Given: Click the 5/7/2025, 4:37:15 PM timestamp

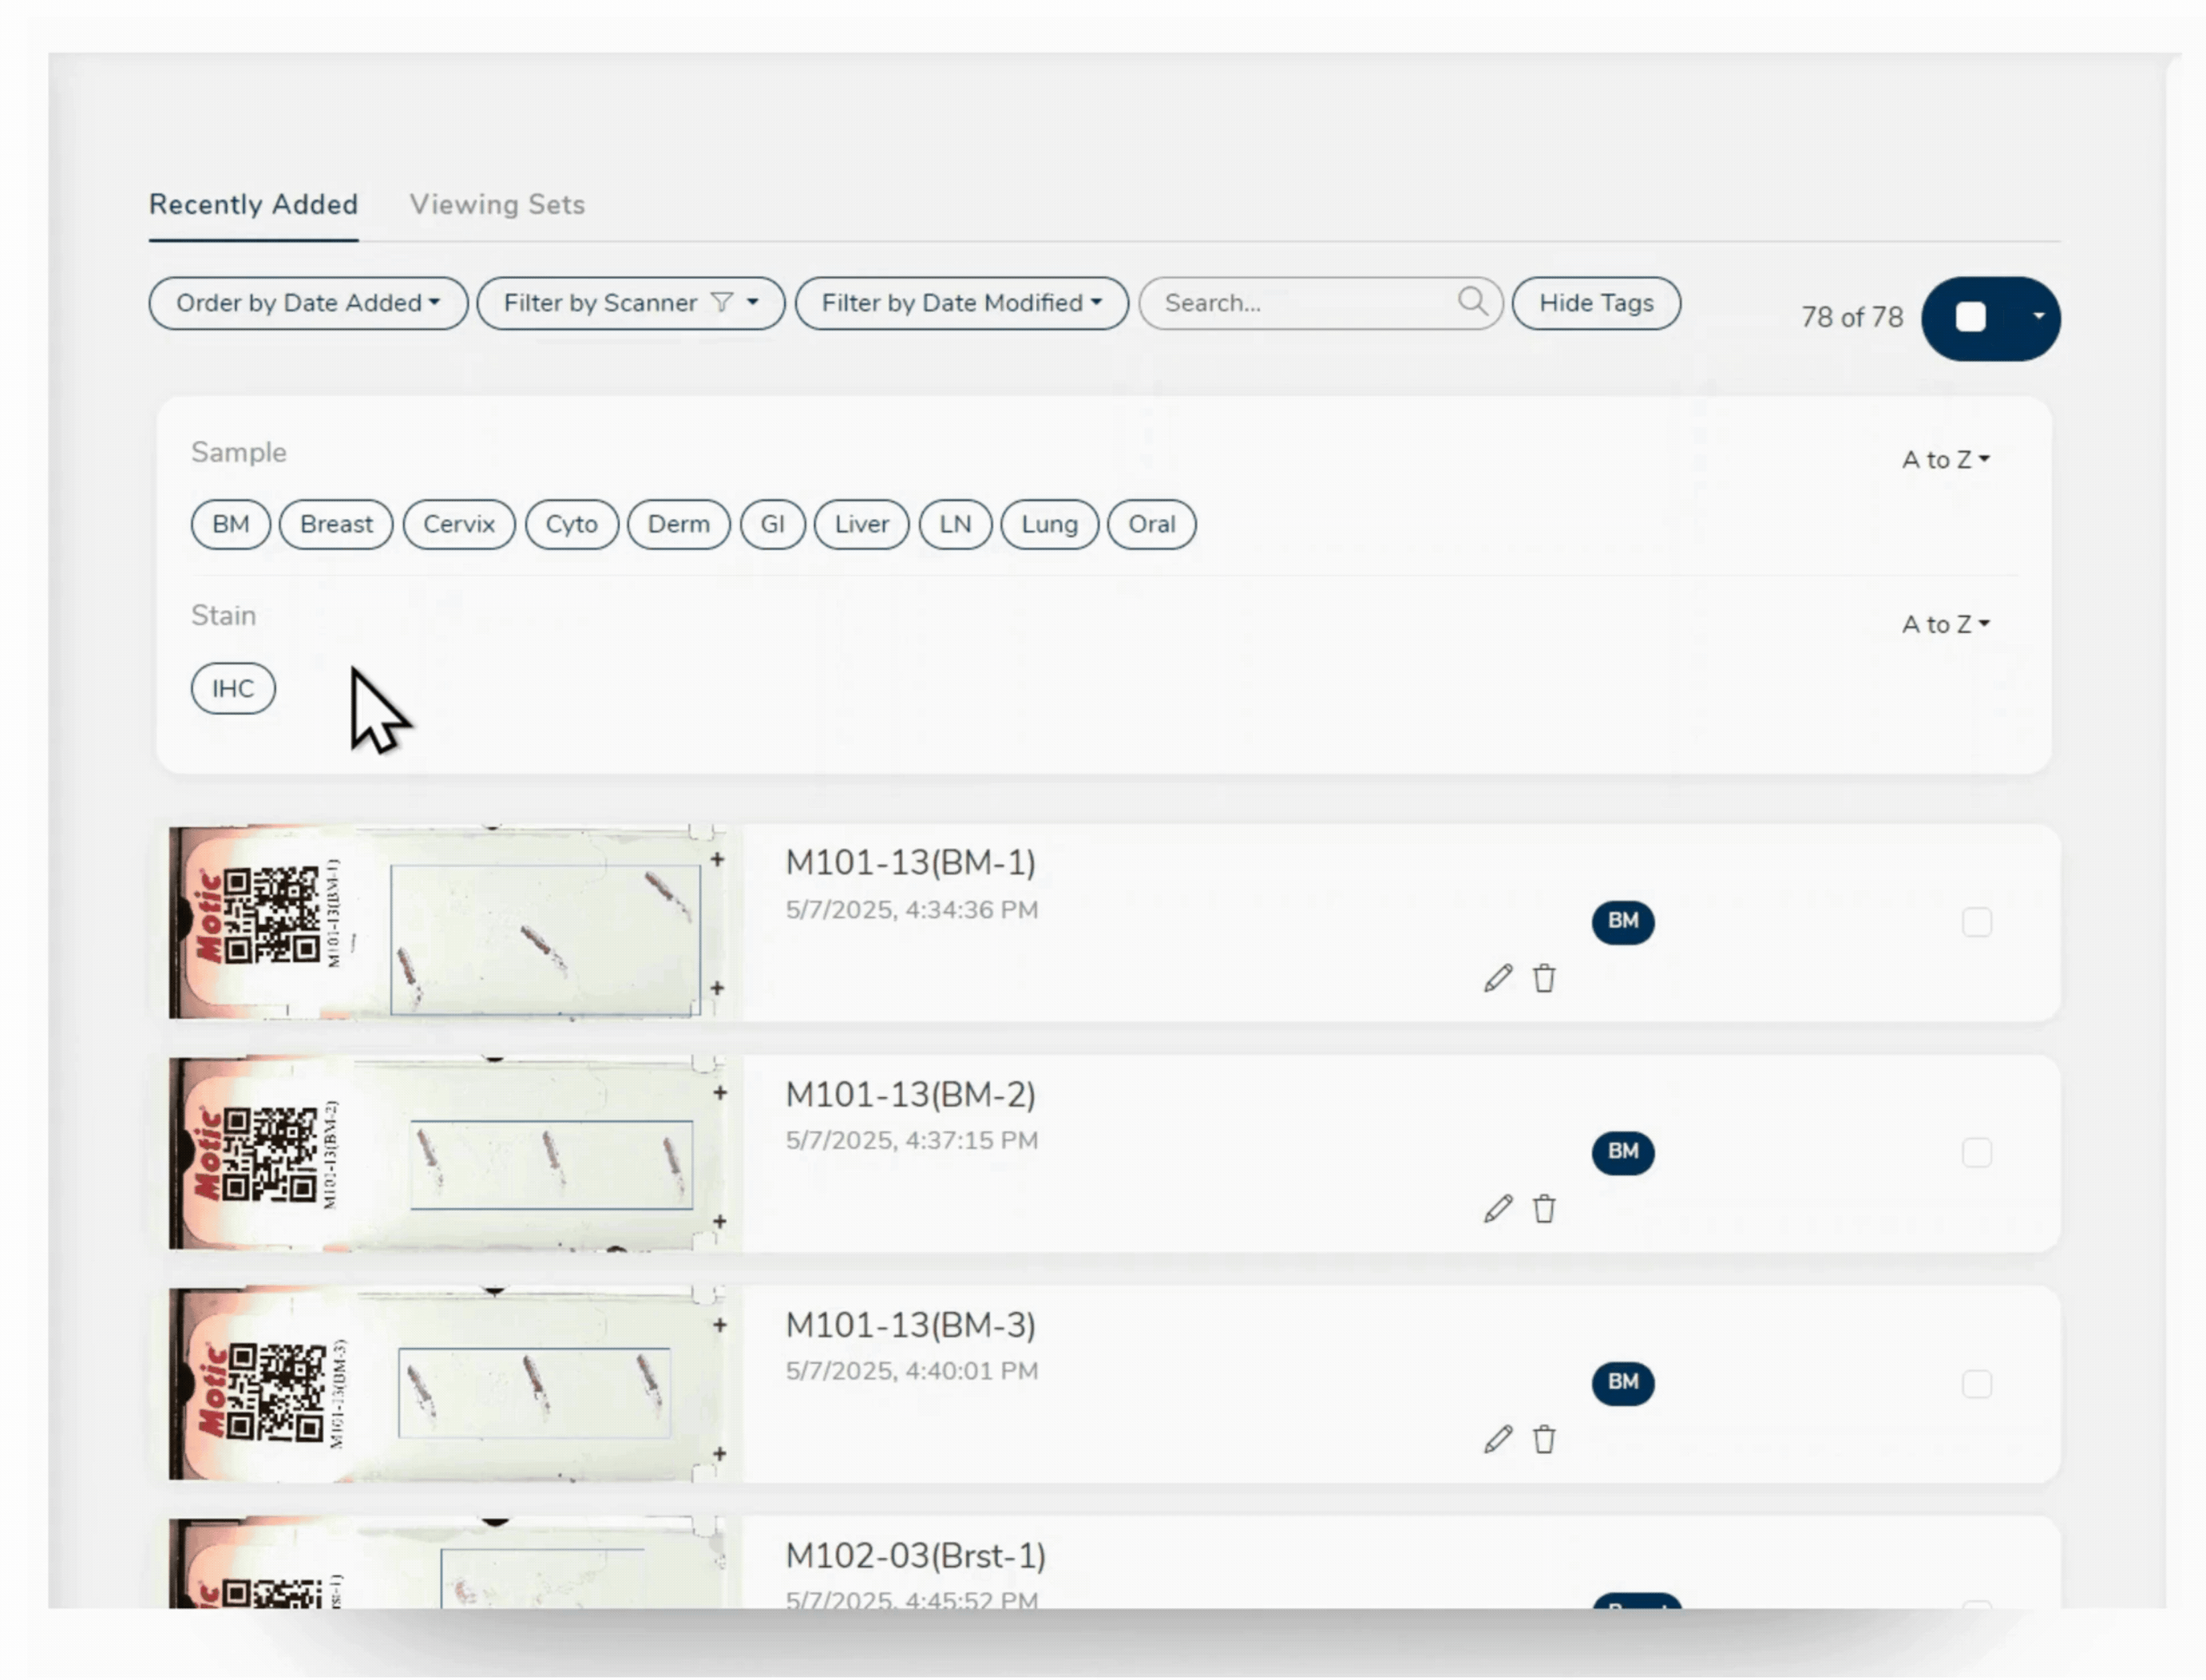Looking at the screenshot, I should [911, 1140].
